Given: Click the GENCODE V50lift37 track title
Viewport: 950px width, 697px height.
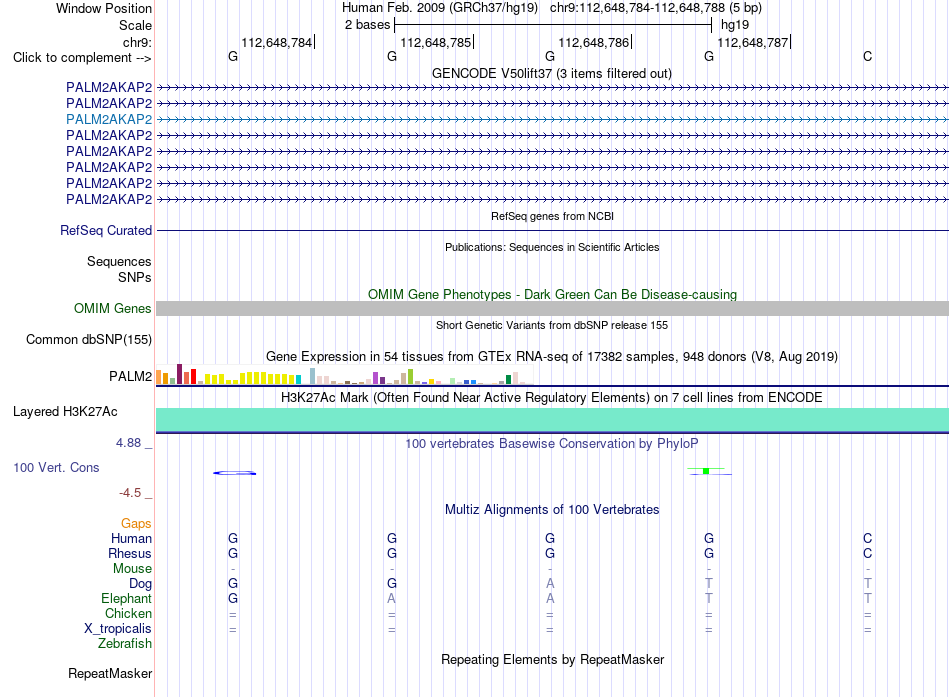Looking at the screenshot, I should pos(552,73).
